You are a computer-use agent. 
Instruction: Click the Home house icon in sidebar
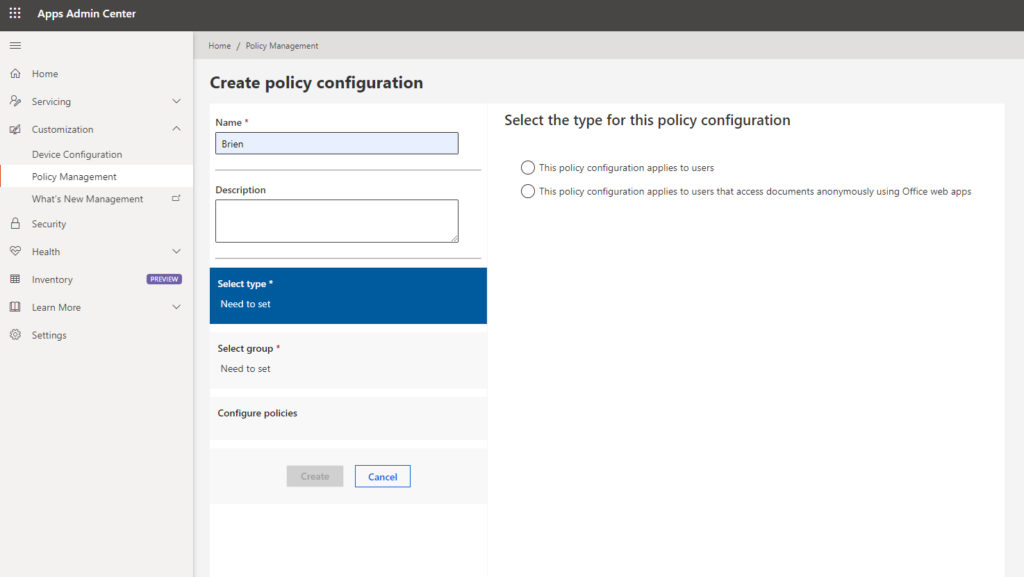coord(15,73)
